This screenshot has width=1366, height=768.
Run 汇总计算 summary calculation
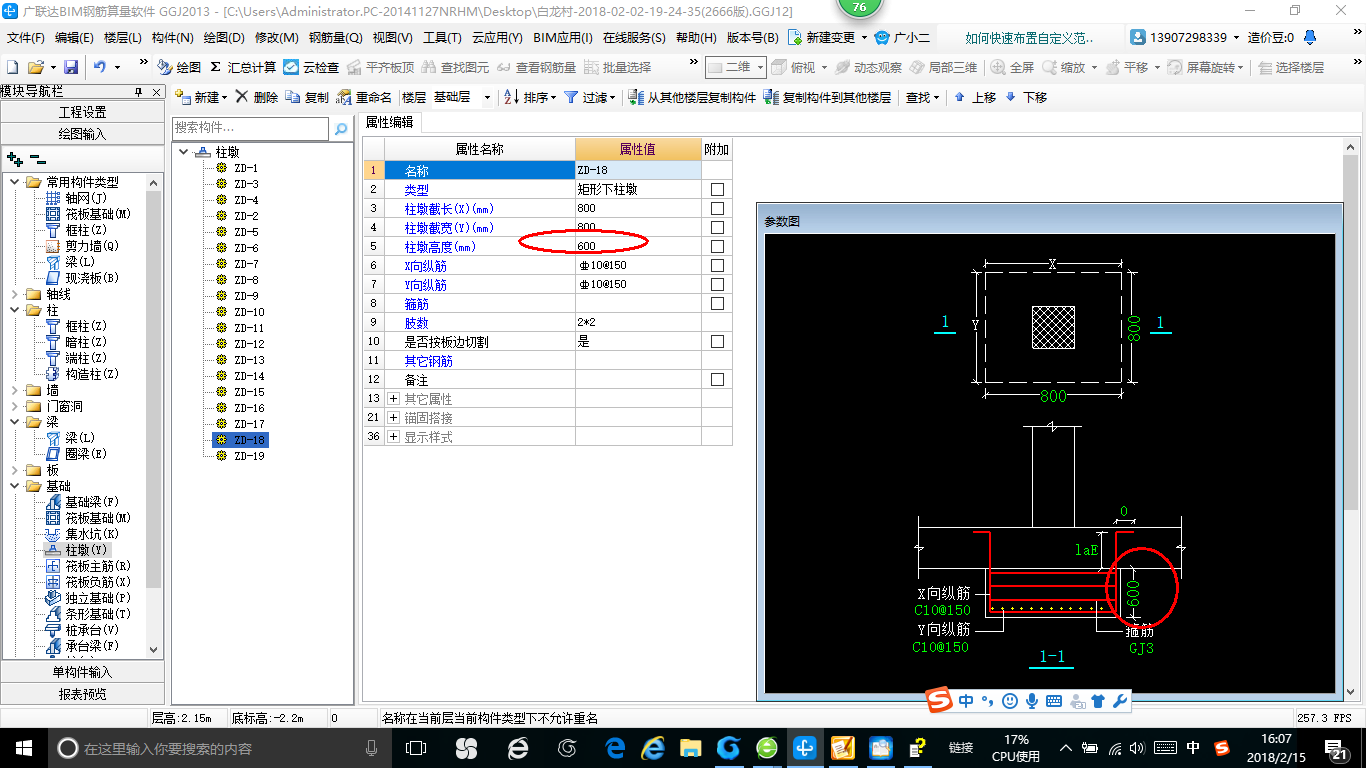pos(243,67)
